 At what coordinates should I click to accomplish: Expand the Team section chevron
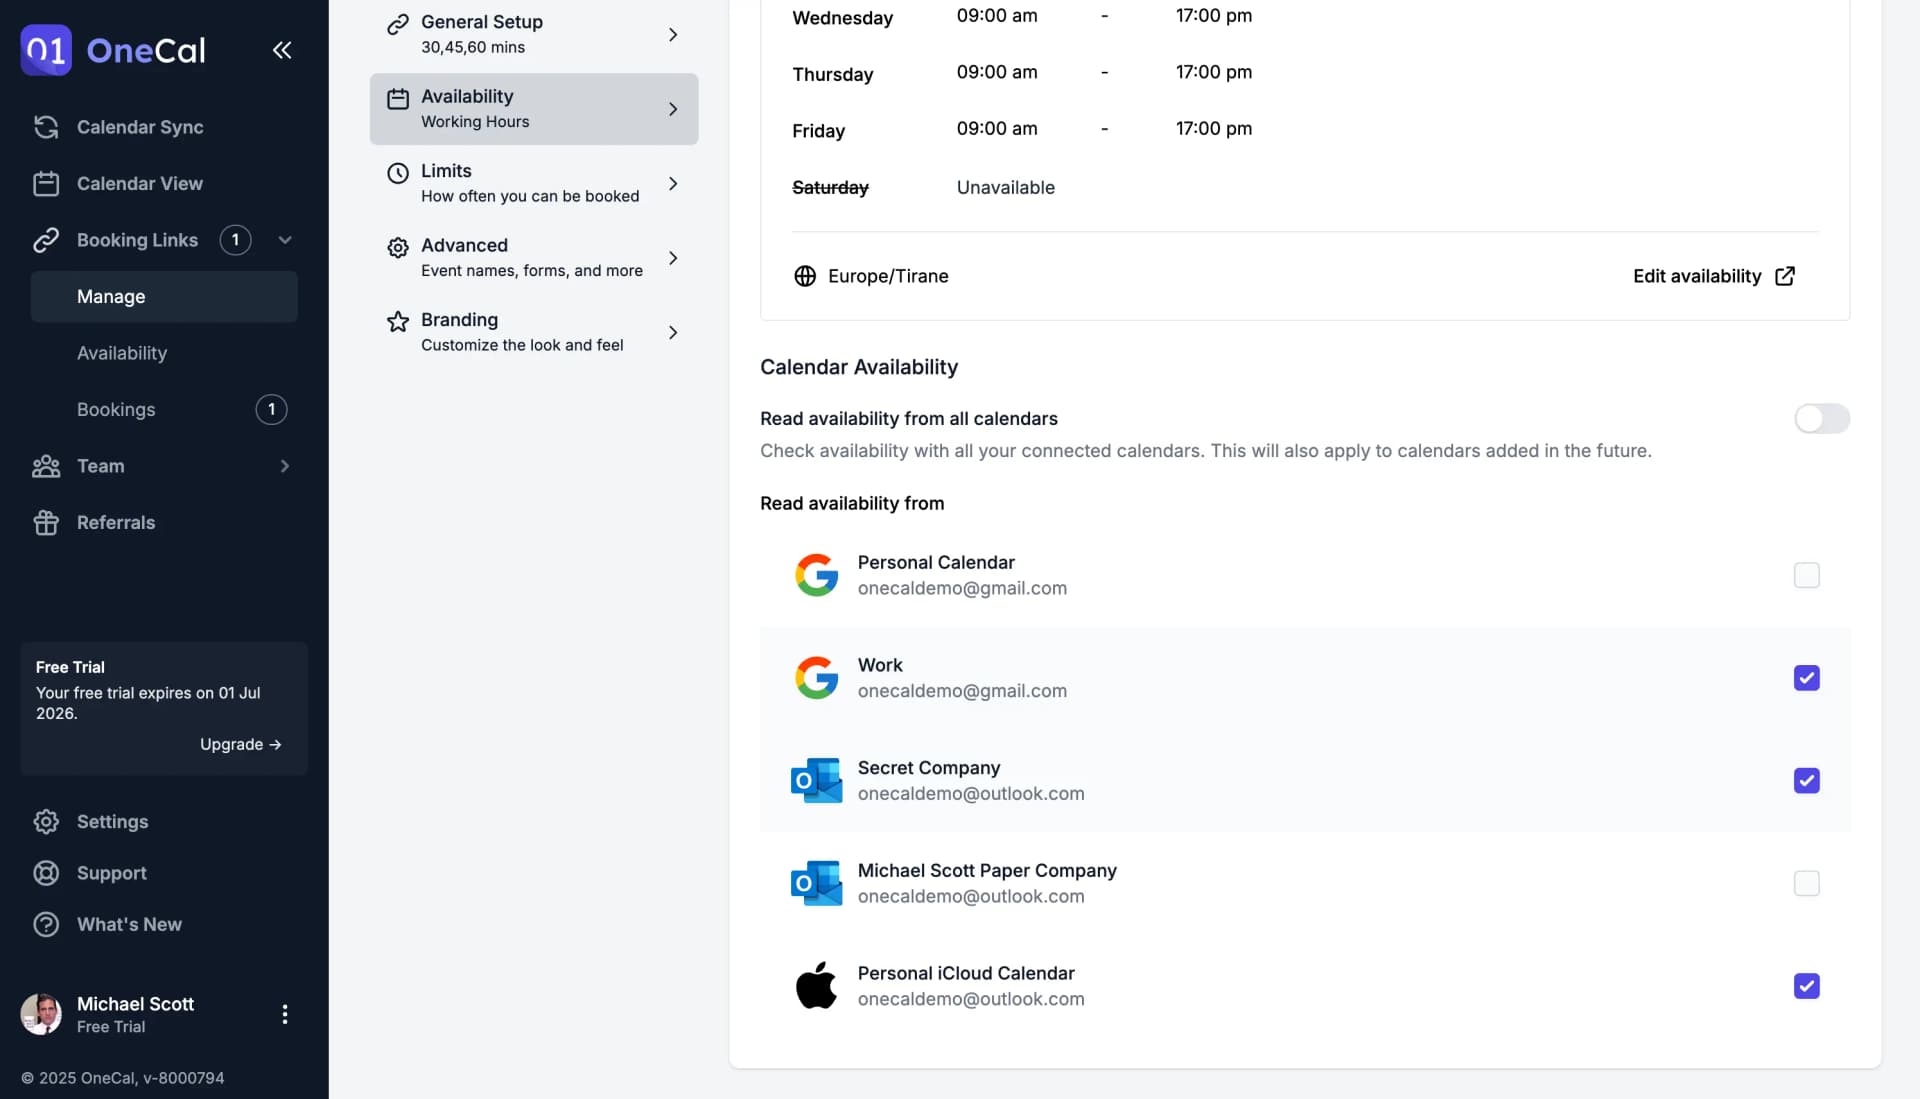click(x=284, y=466)
